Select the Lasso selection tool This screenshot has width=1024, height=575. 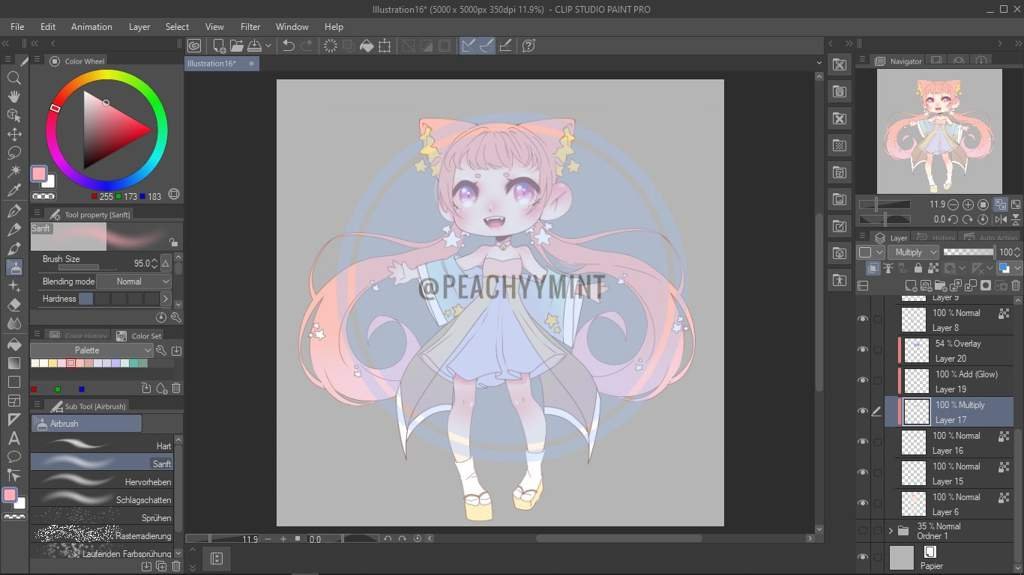[14, 153]
